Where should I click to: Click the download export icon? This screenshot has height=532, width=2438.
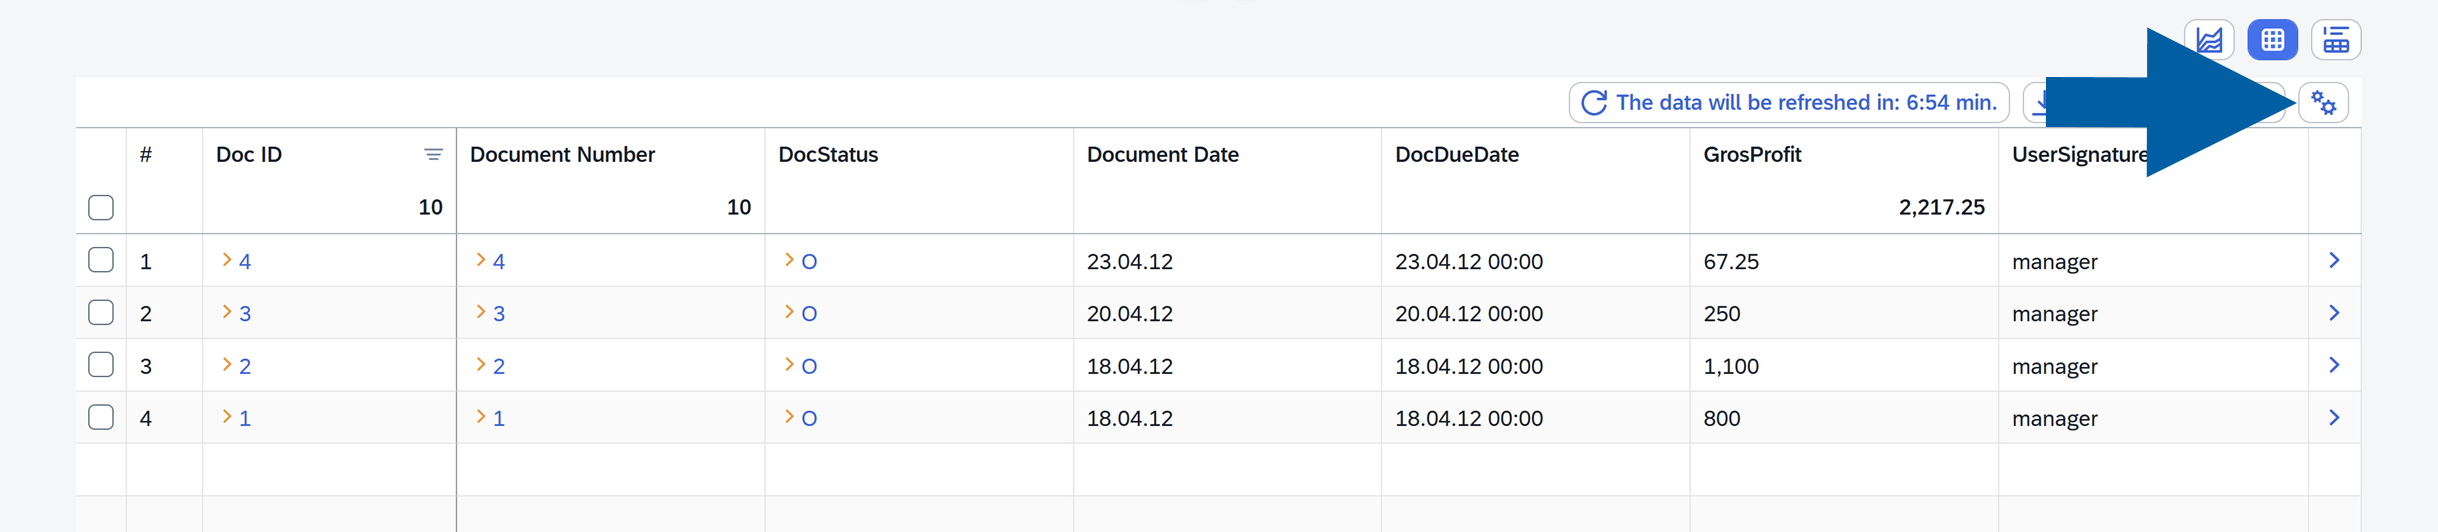pos(2040,102)
